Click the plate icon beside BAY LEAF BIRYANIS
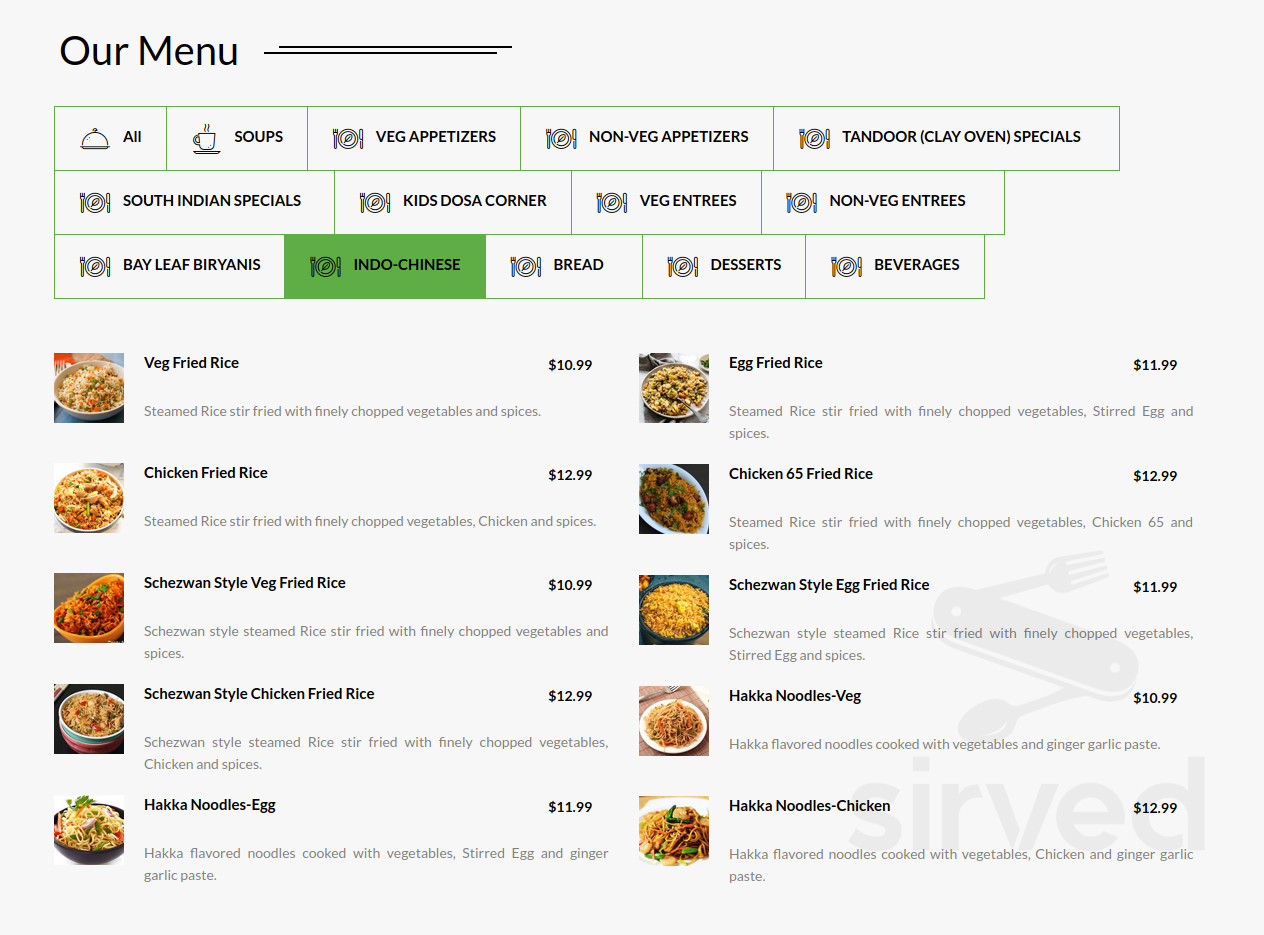 [93, 265]
